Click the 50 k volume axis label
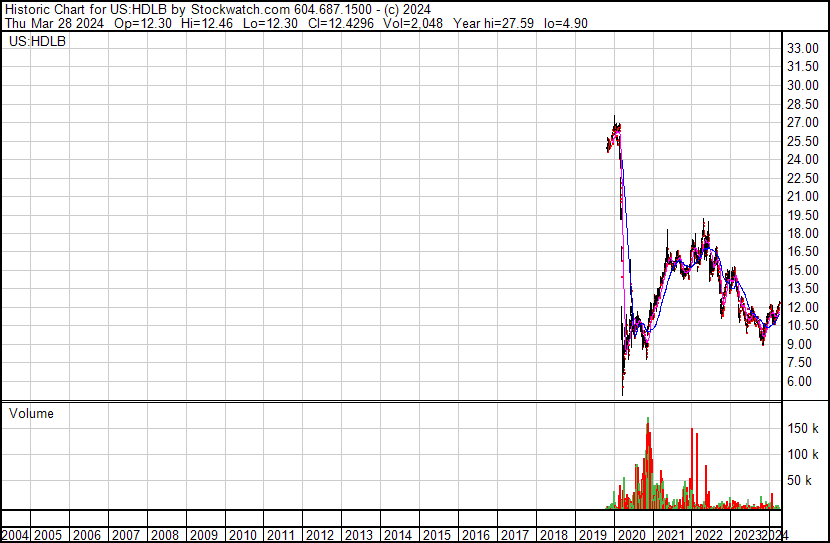Viewport: 830px width, 543px height. click(800, 480)
